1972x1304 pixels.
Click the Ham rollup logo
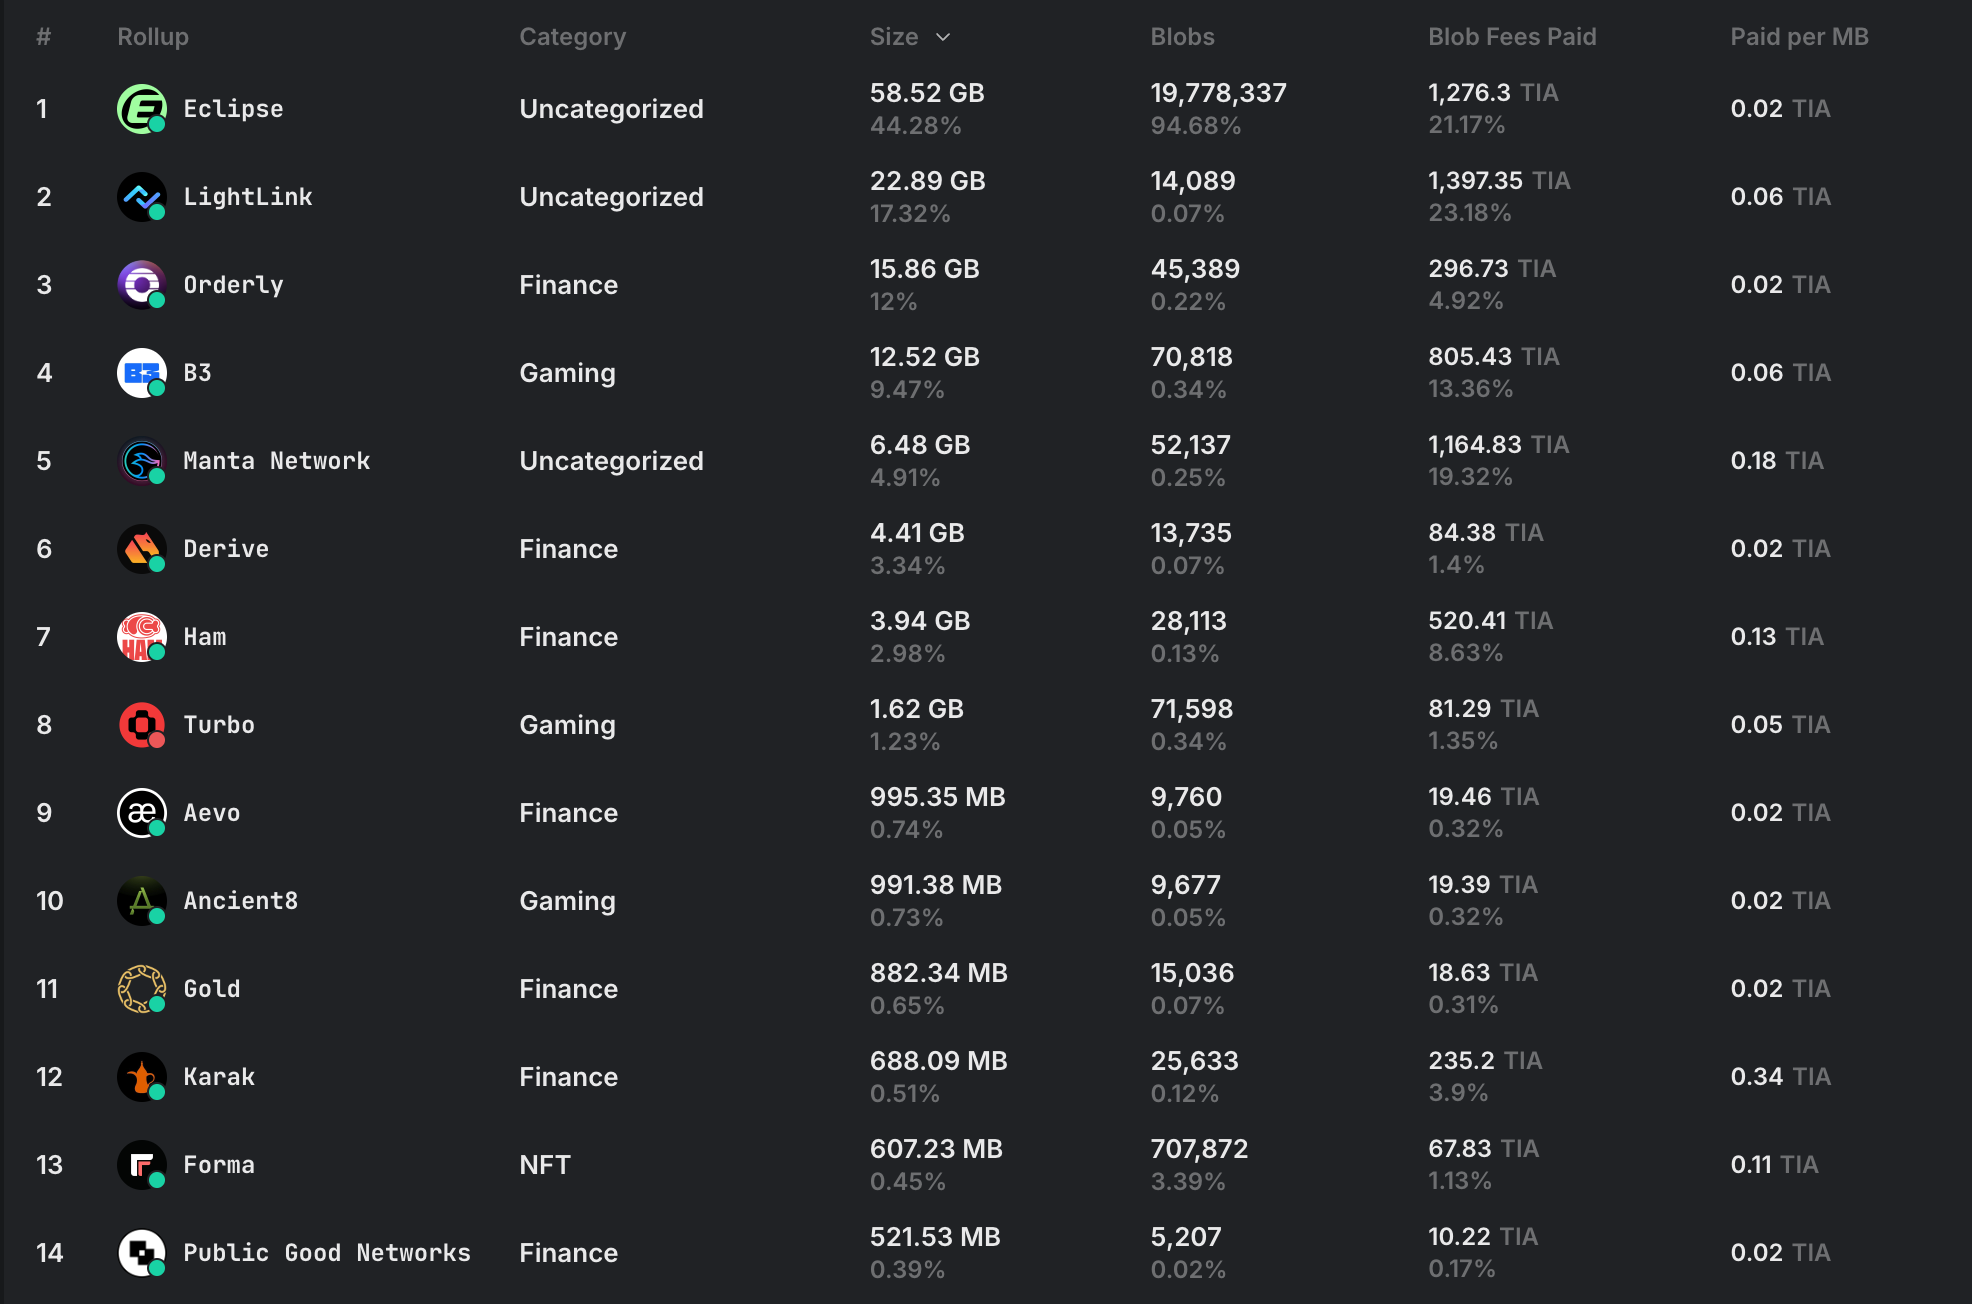click(x=141, y=637)
